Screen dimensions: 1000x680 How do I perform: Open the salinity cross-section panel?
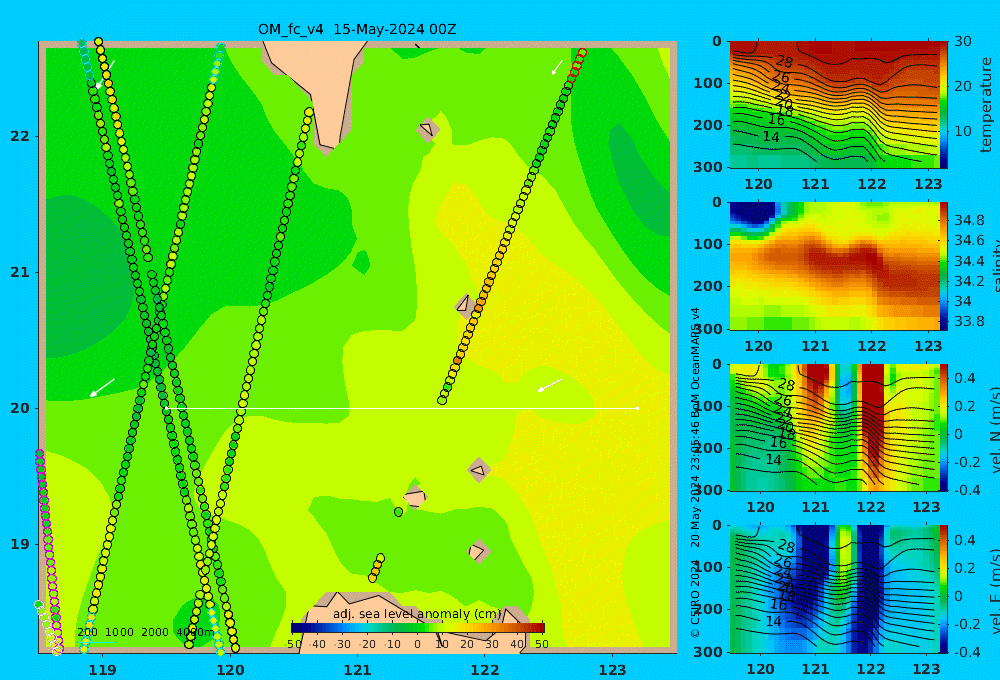point(834,266)
